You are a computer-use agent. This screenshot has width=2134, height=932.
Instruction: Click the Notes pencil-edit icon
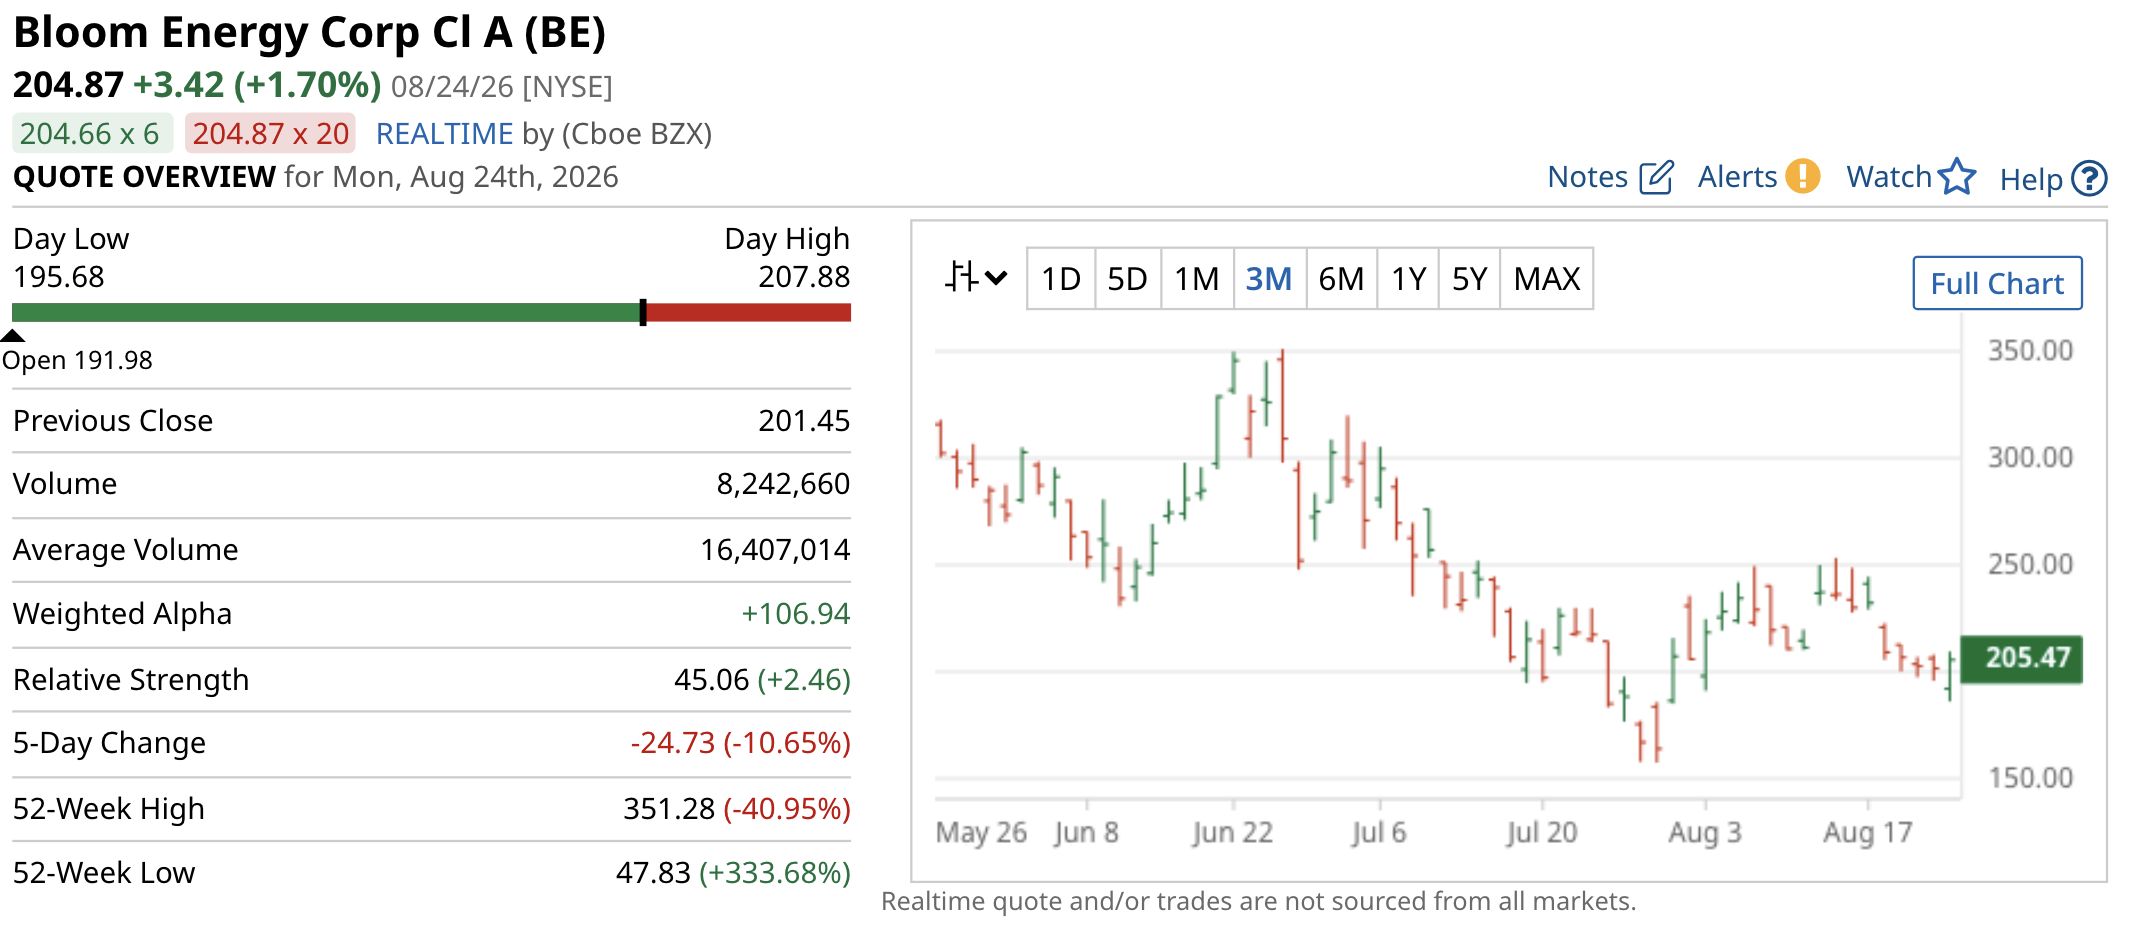click(x=1655, y=177)
